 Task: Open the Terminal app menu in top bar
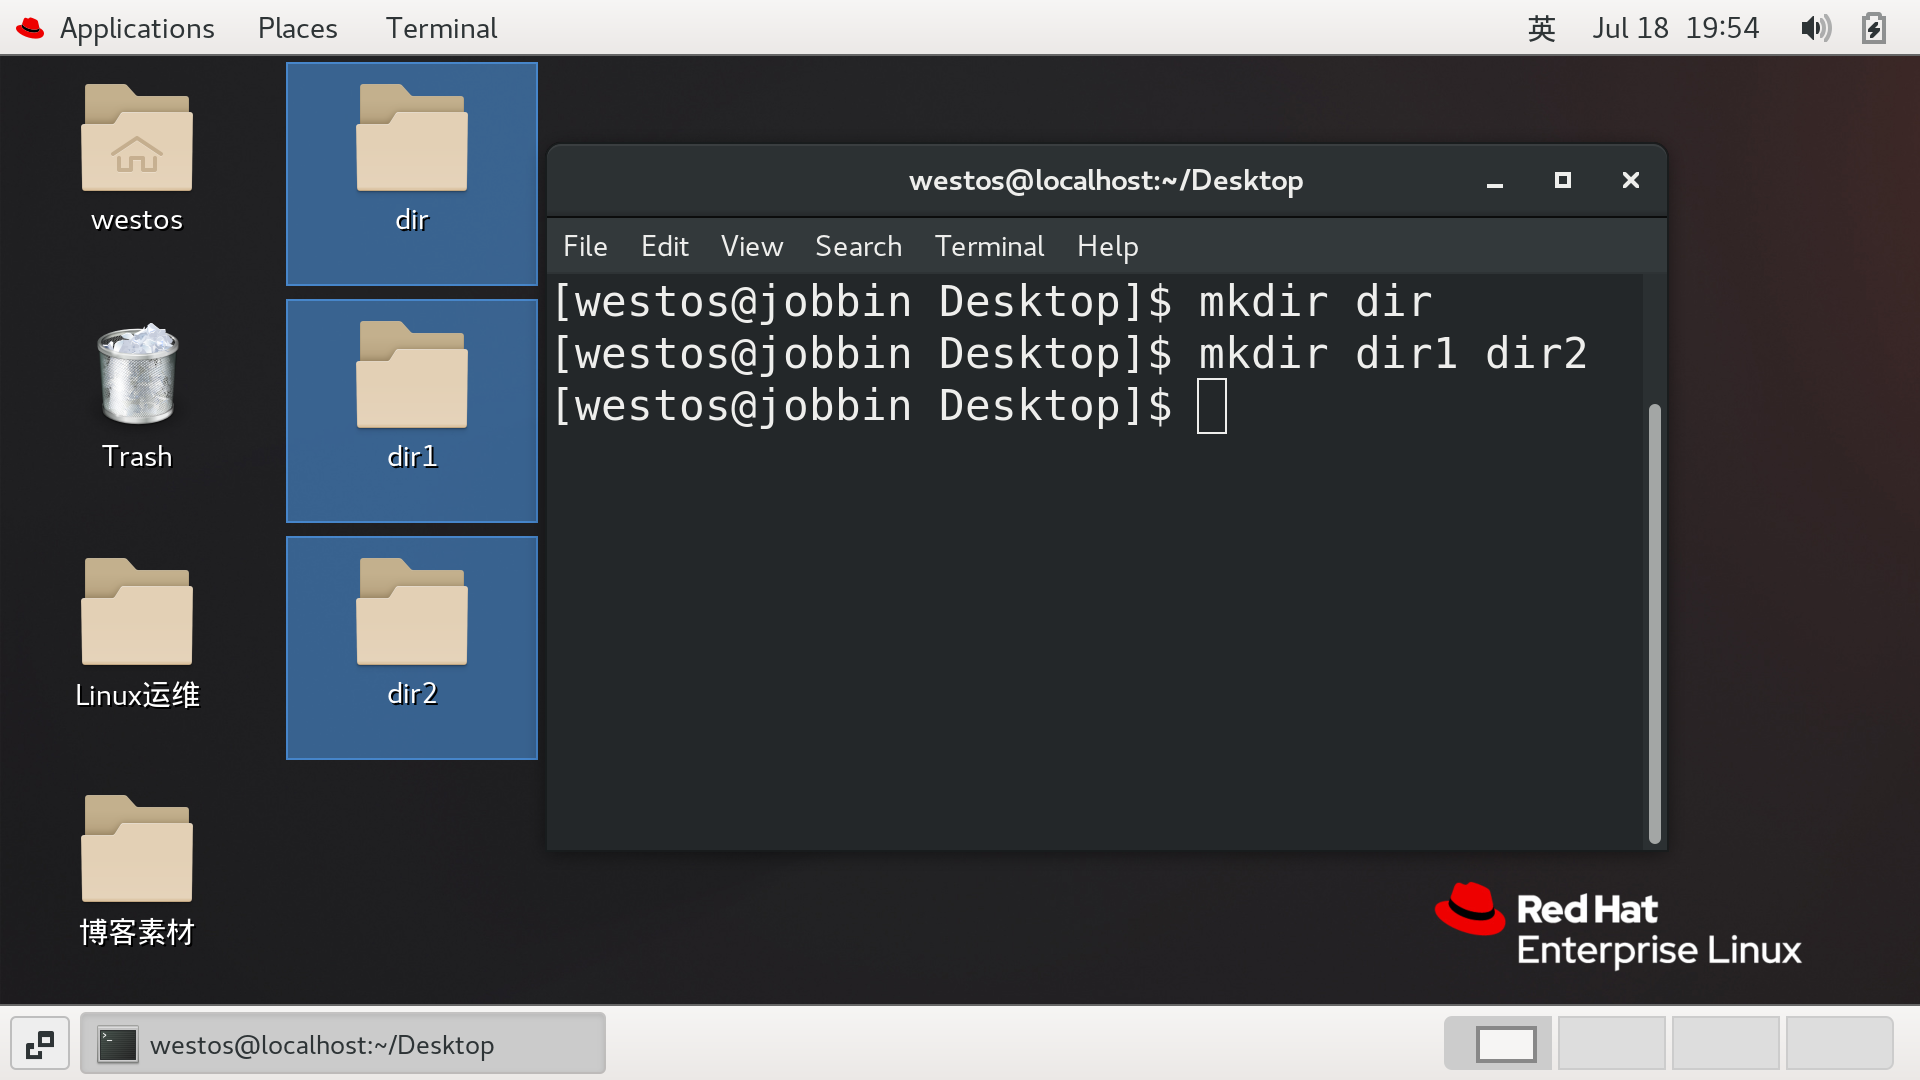(x=441, y=28)
